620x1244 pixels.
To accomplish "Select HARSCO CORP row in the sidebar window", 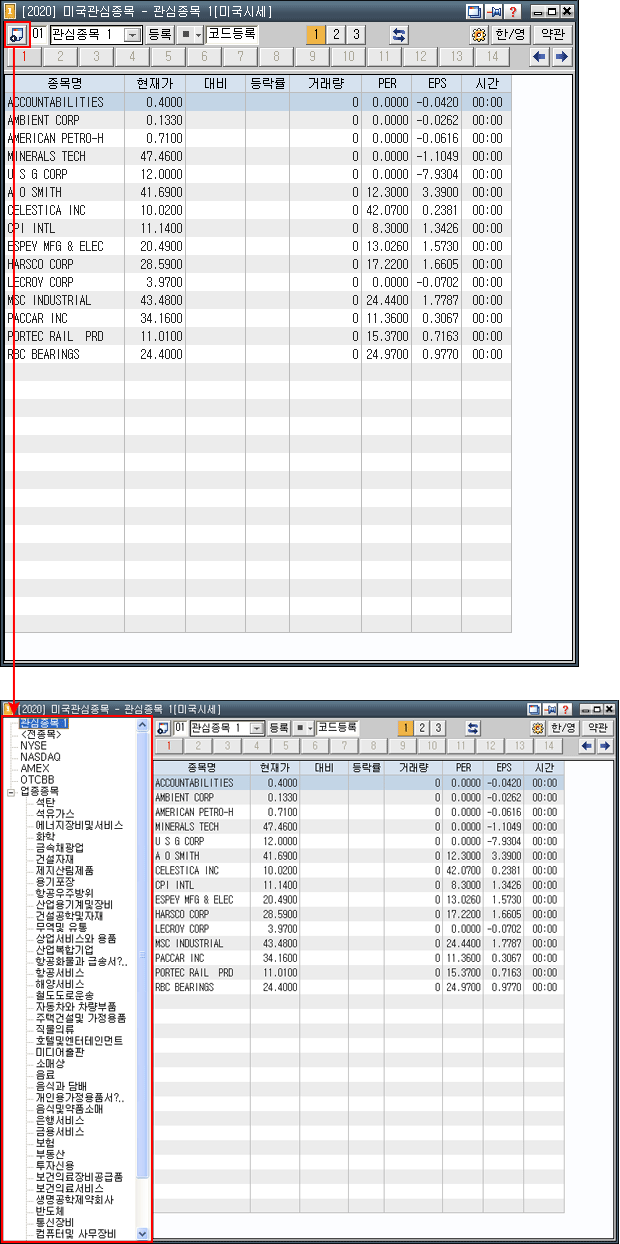I will pyautogui.click(x=358, y=915).
